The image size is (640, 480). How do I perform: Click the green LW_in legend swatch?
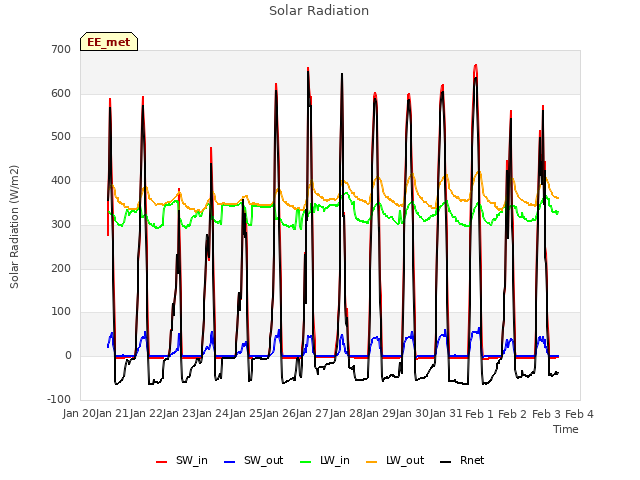tap(306, 462)
